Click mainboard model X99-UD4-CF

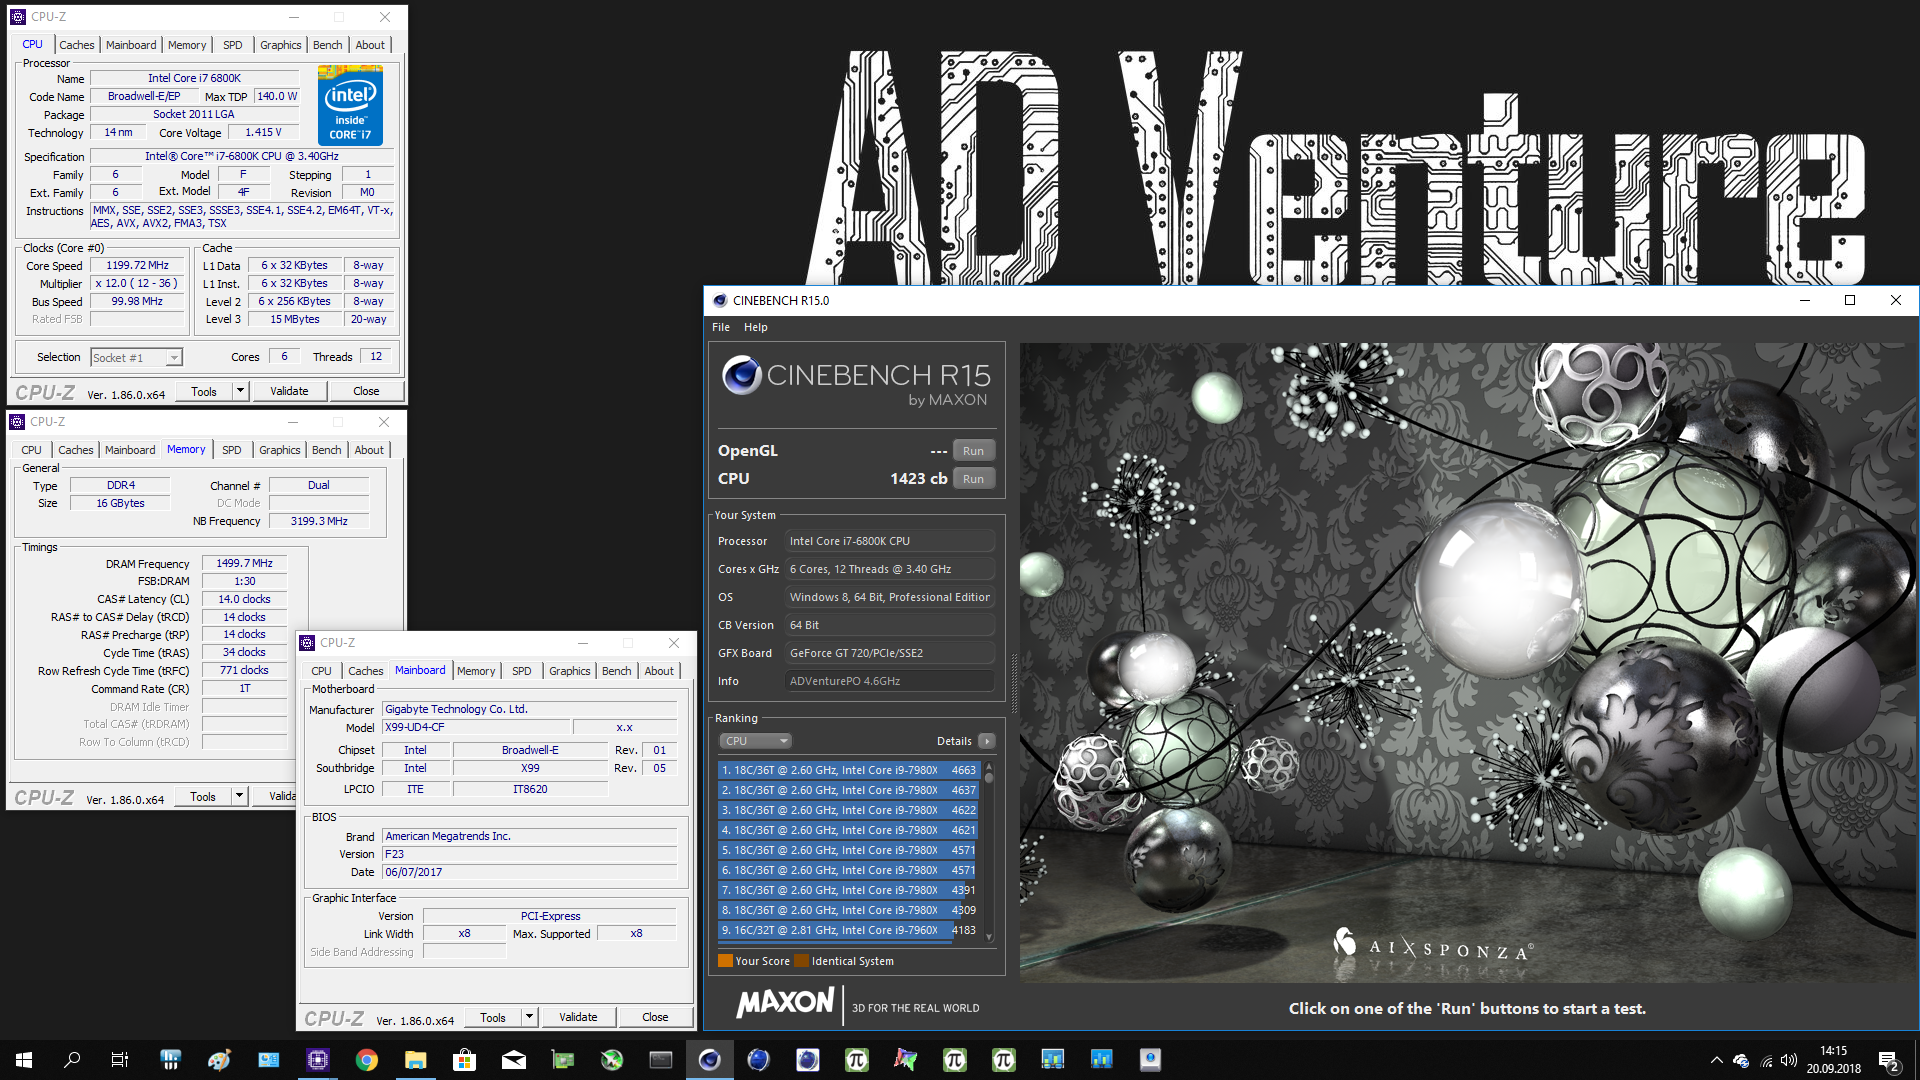[474, 727]
